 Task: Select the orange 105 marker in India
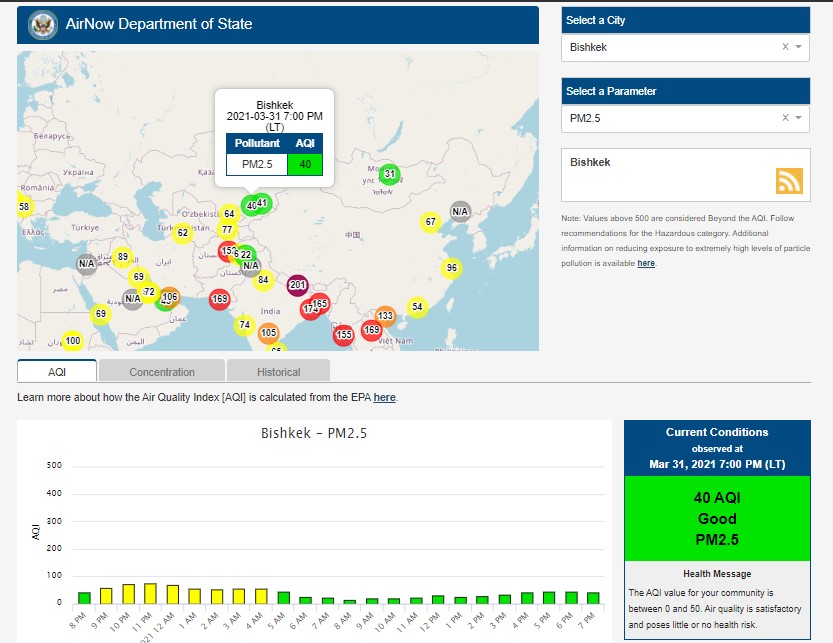point(268,333)
